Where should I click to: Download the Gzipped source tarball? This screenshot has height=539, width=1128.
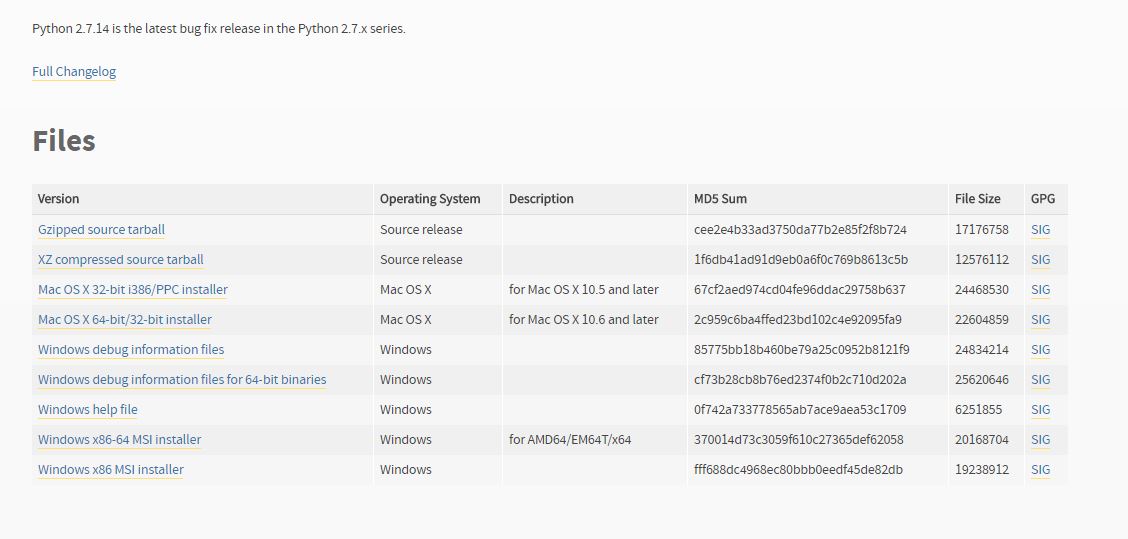[101, 230]
